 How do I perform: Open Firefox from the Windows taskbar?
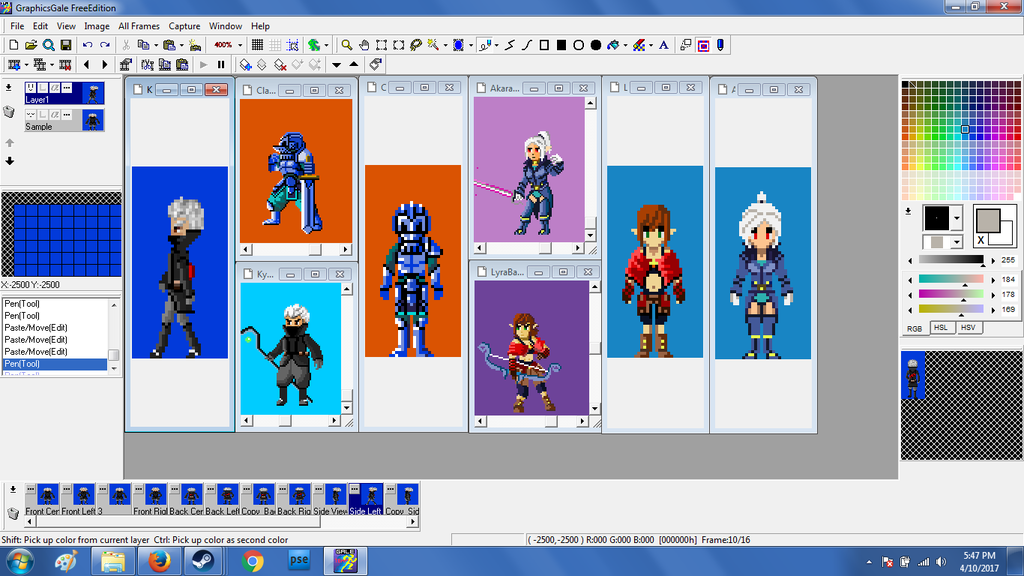click(159, 561)
